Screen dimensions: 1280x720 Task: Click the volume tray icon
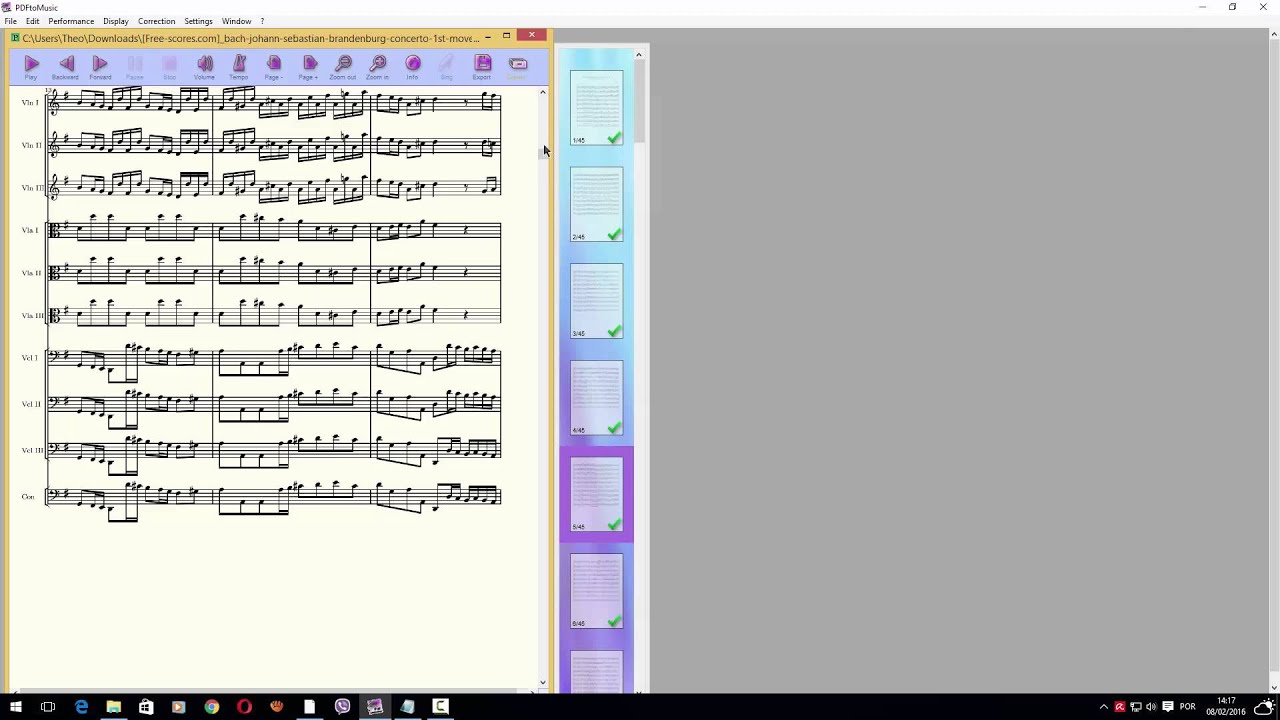click(1151, 707)
